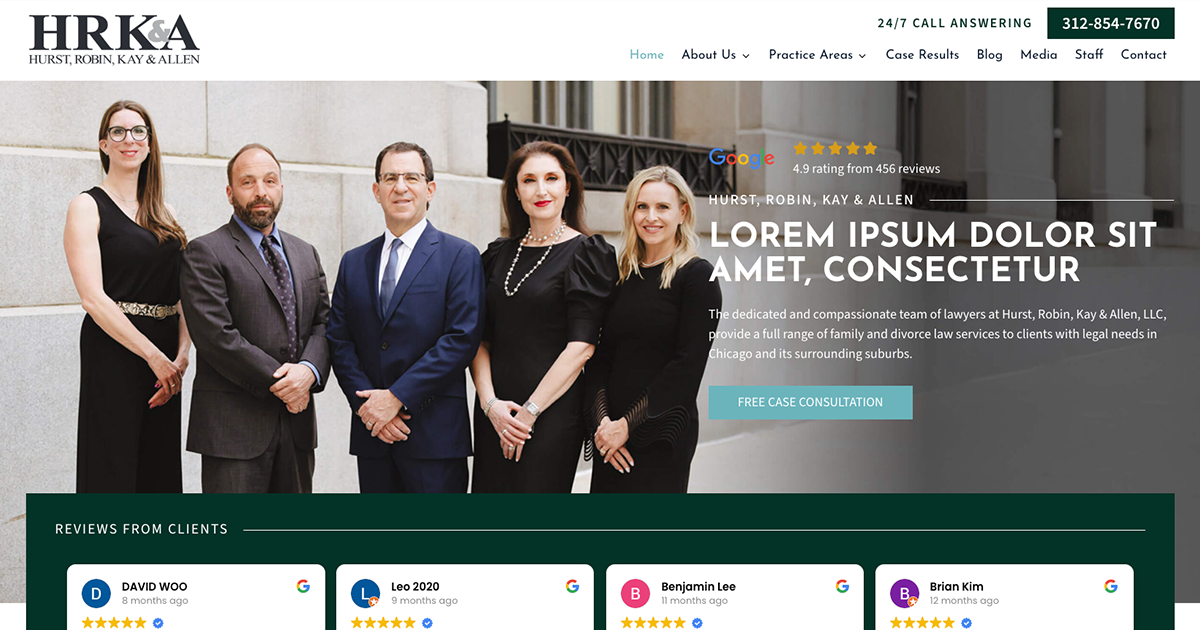Click the Google icon on Leo 2020's review

573,586
